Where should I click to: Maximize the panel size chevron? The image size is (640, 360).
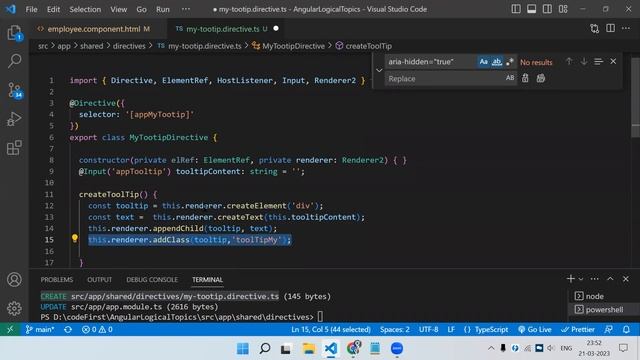click(x=610, y=279)
